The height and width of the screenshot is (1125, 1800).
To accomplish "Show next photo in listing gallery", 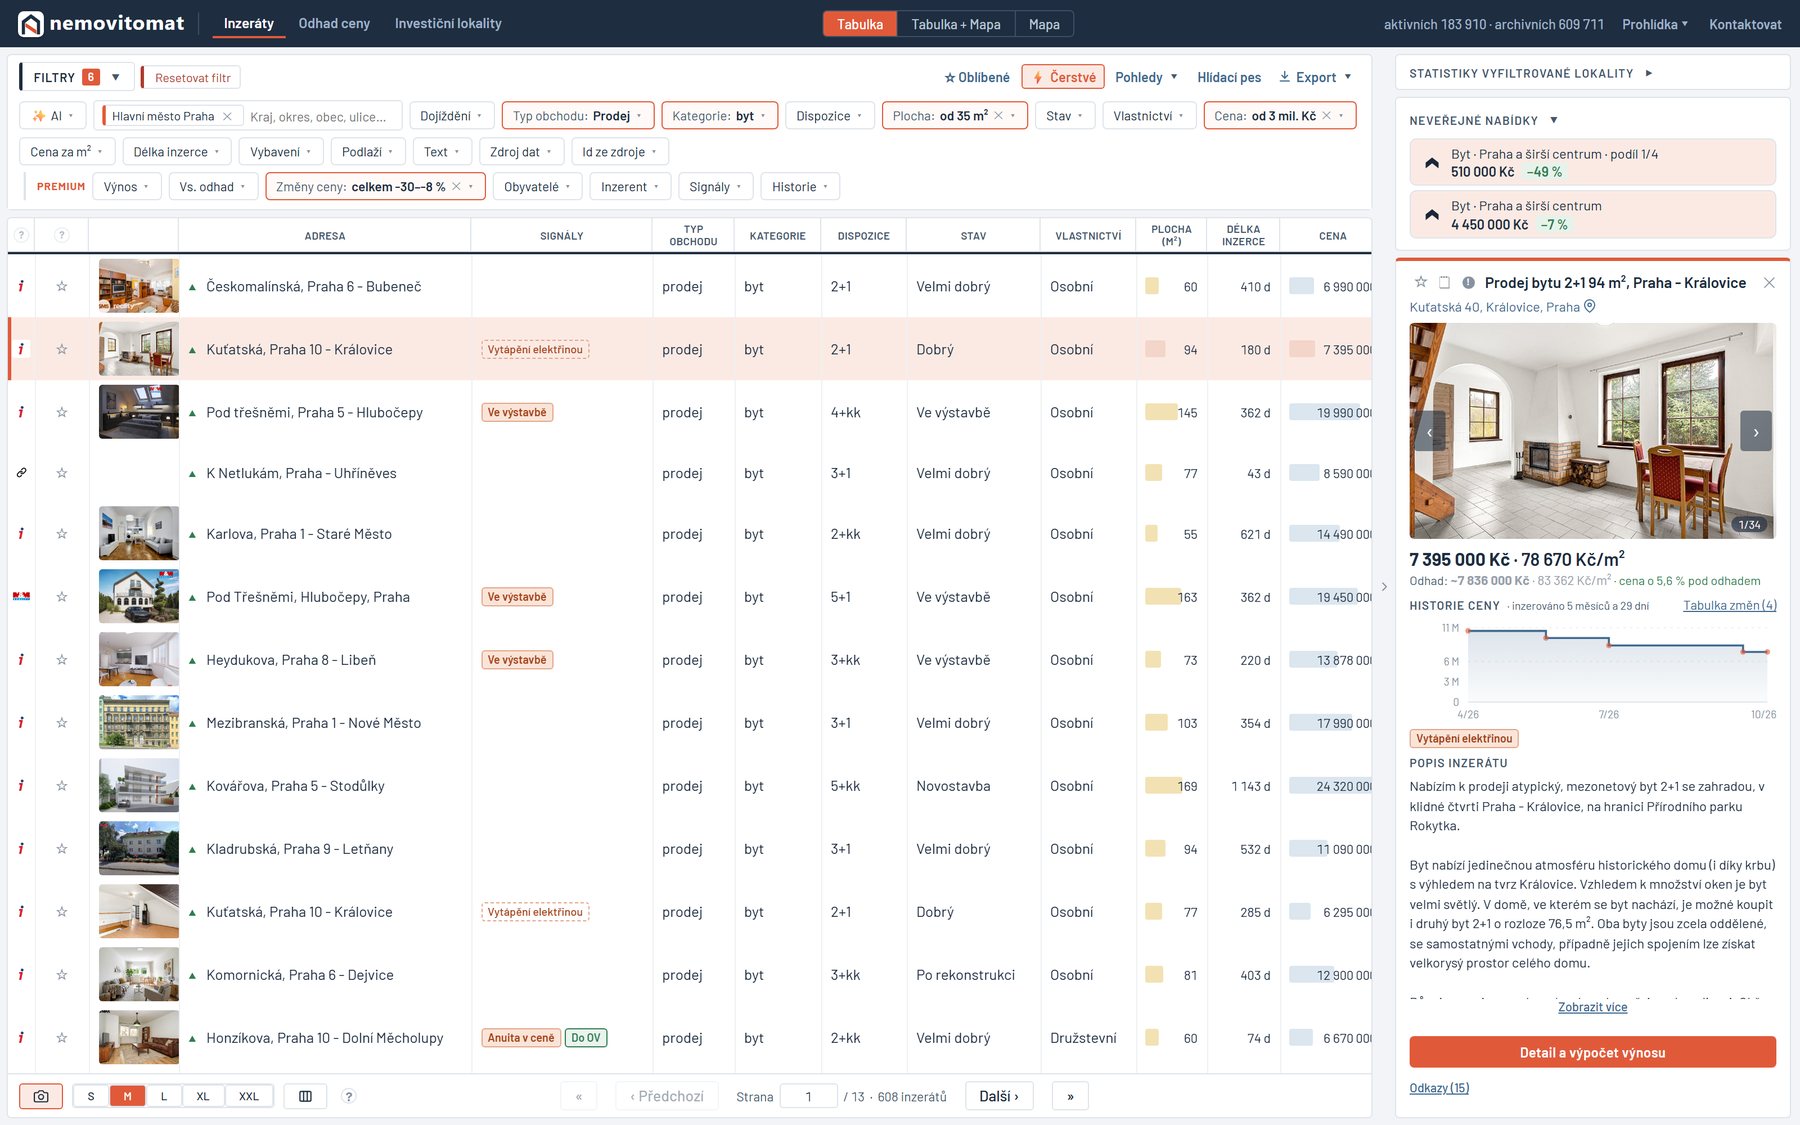I will (x=1755, y=432).
